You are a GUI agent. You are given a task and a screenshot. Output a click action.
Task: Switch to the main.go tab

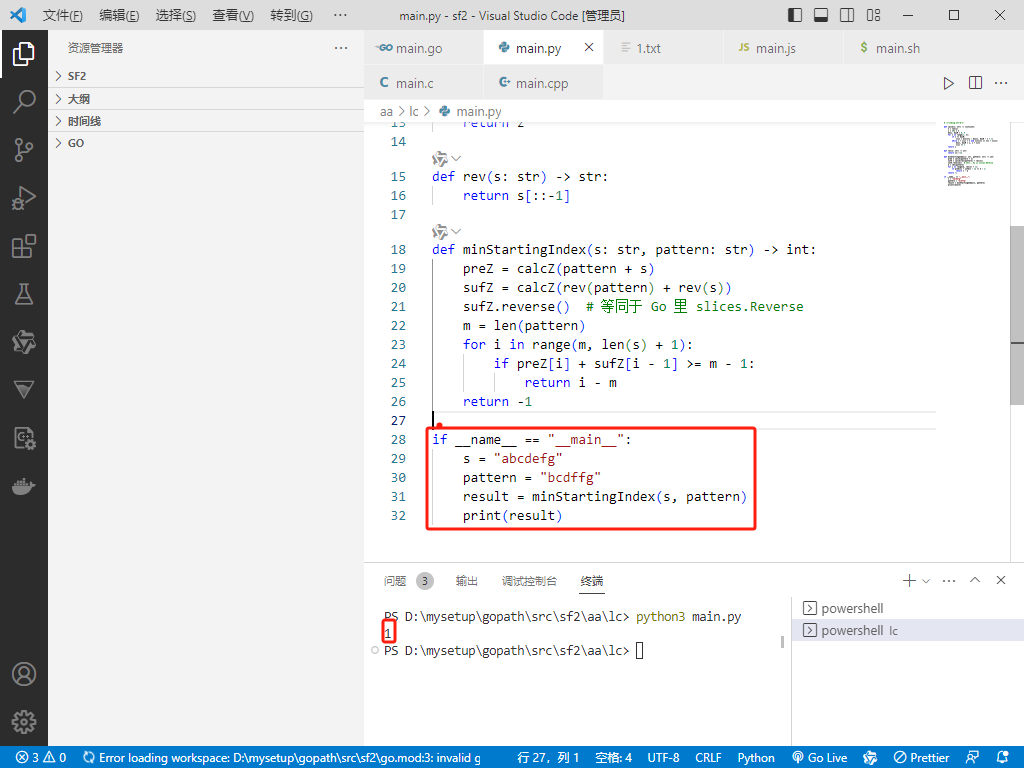point(424,48)
